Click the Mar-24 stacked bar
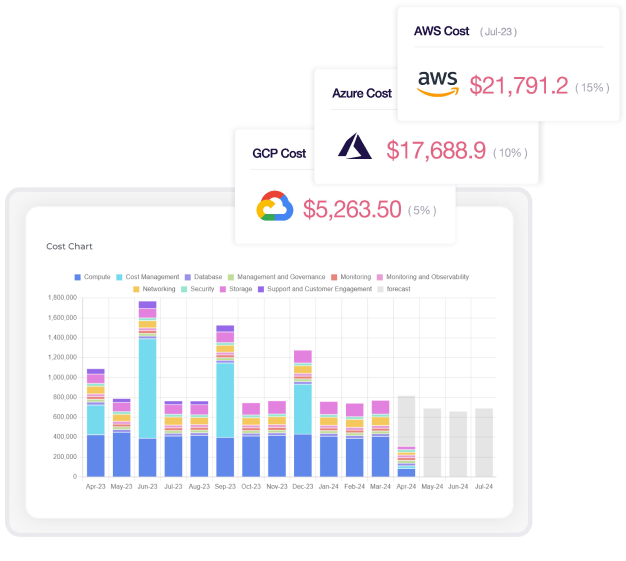Screen dimensions: 626x561 (380, 439)
